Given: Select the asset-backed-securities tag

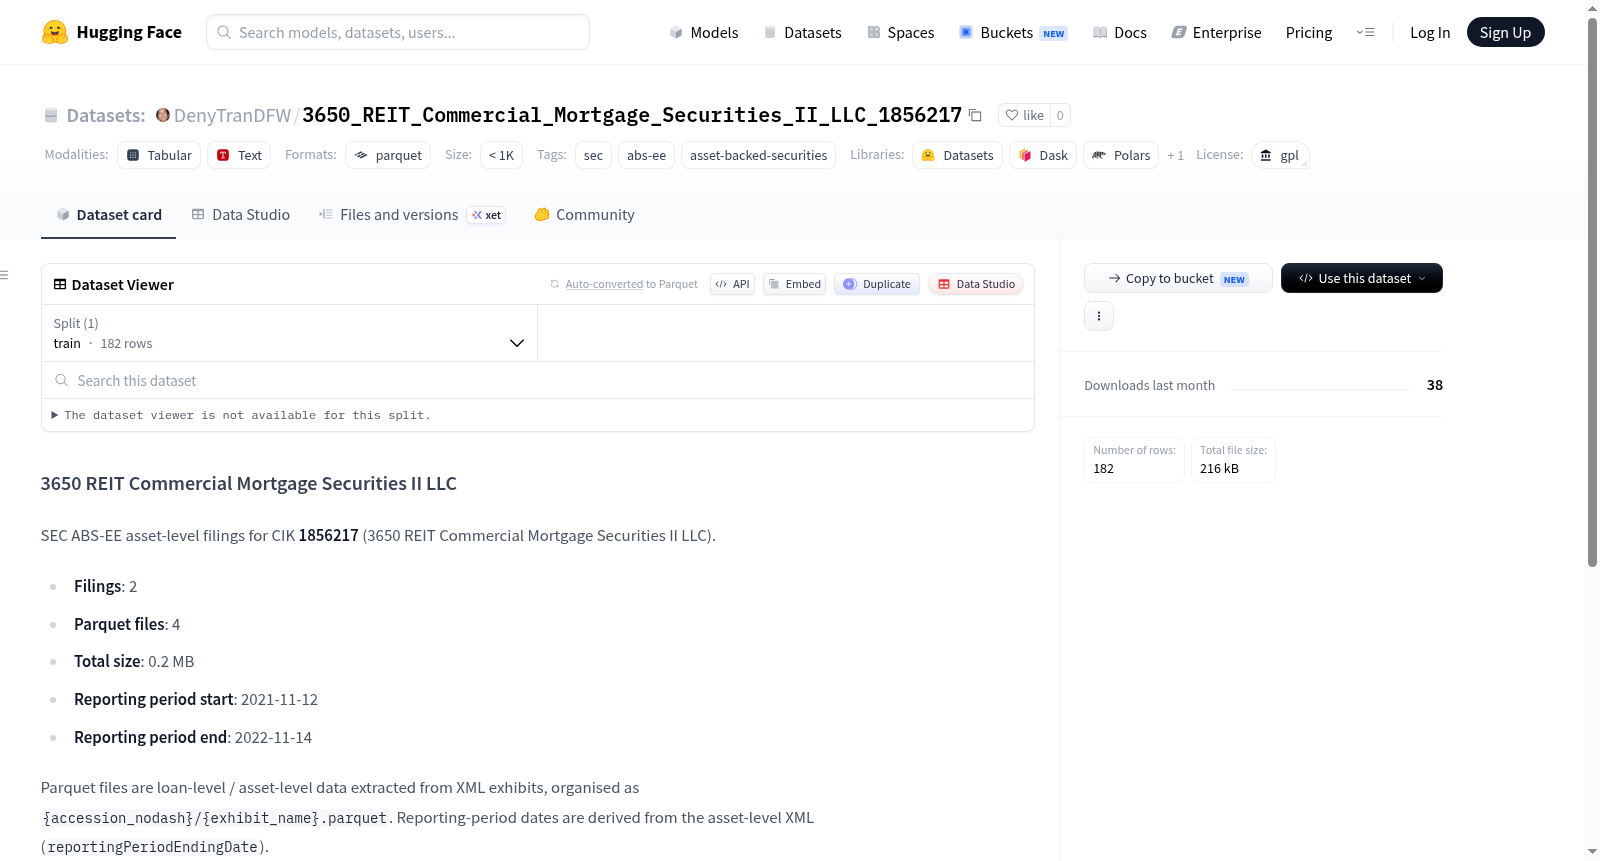Looking at the screenshot, I should [758, 155].
